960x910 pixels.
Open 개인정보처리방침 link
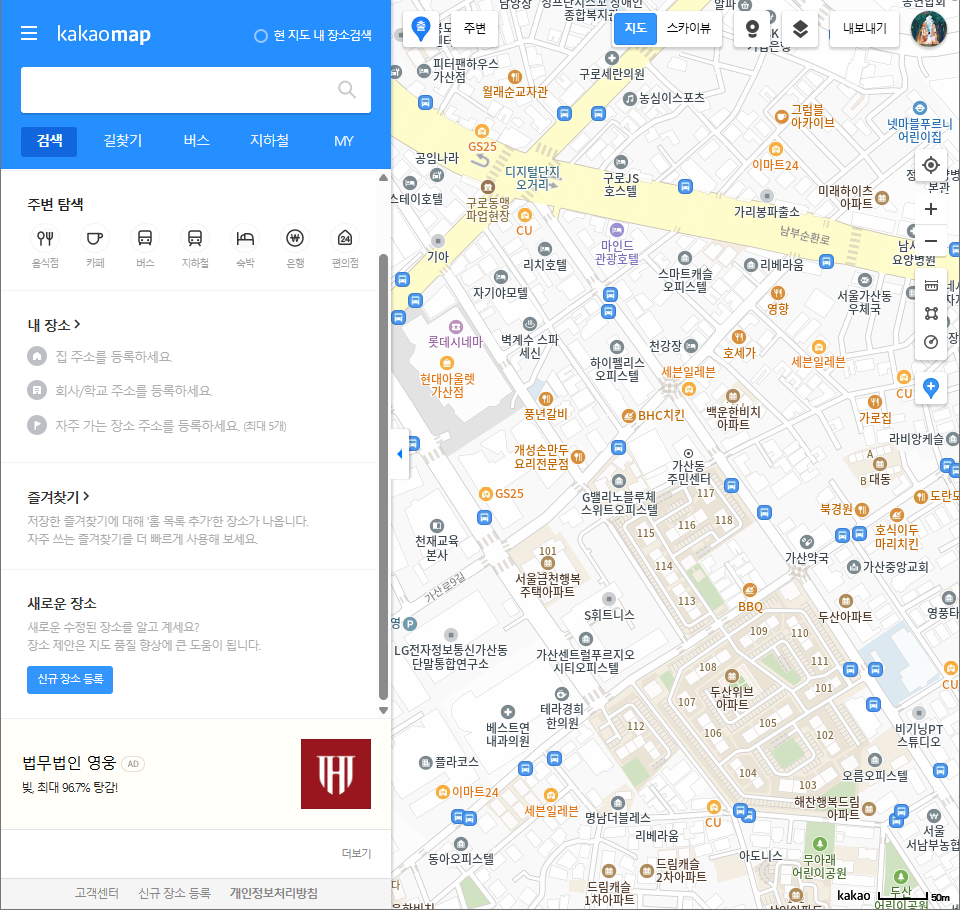click(x=274, y=893)
